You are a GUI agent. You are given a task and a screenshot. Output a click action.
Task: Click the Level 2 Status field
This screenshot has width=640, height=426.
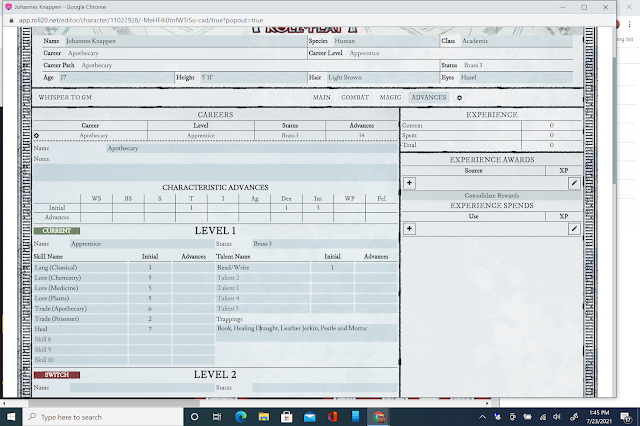point(324,388)
